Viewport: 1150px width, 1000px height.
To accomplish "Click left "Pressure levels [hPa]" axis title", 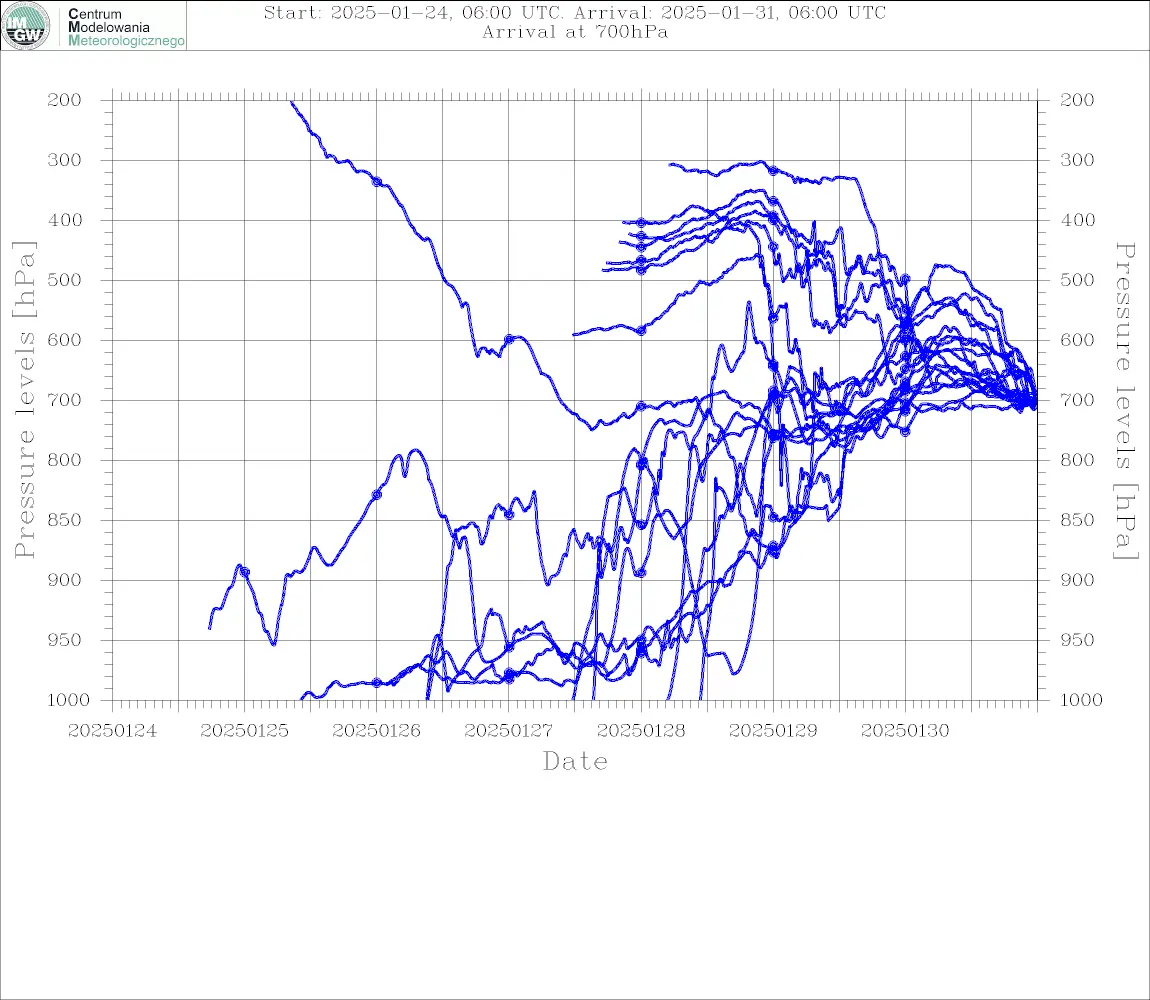I will (x=24, y=400).
